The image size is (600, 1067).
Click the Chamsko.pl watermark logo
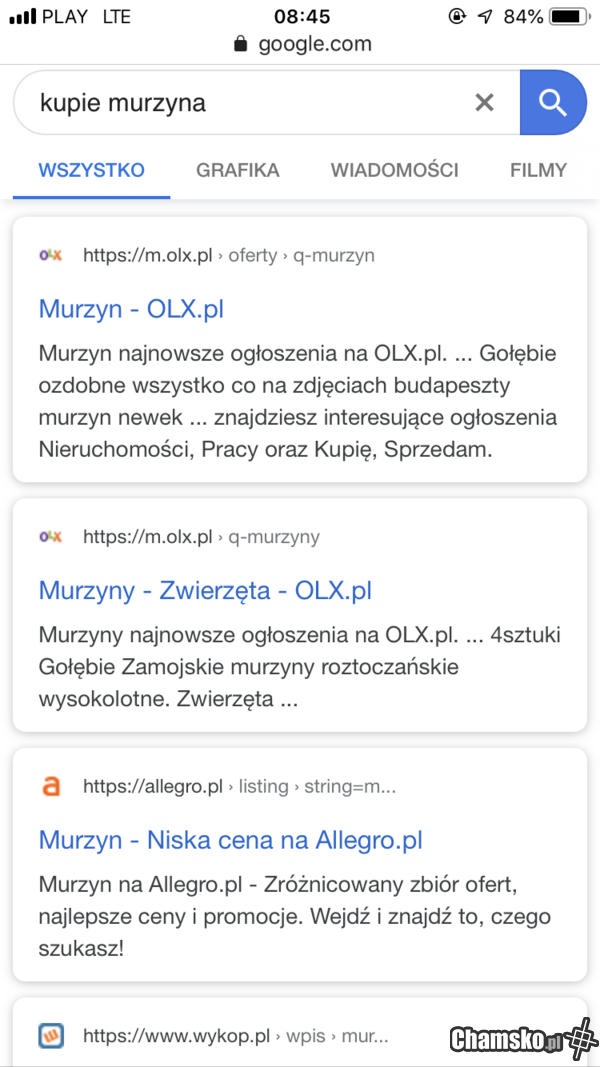[x=520, y=1038]
